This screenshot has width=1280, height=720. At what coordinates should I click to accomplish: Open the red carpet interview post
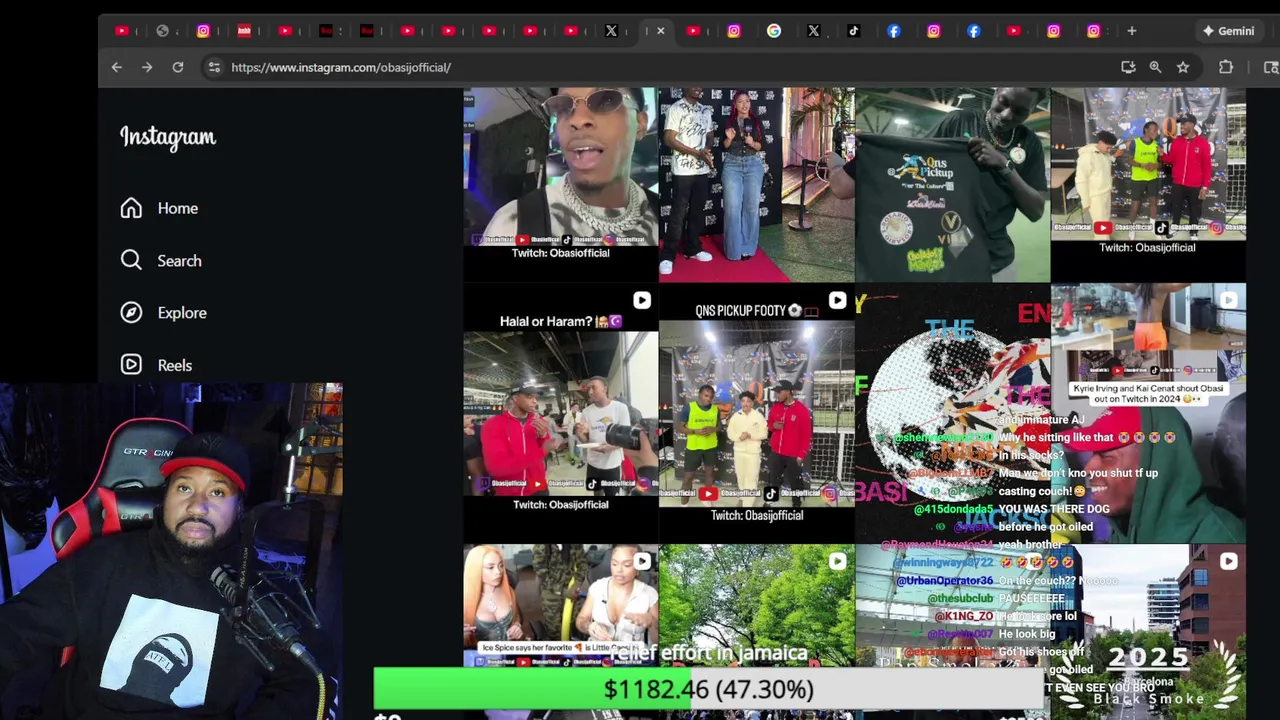pyautogui.click(x=757, y=185)
